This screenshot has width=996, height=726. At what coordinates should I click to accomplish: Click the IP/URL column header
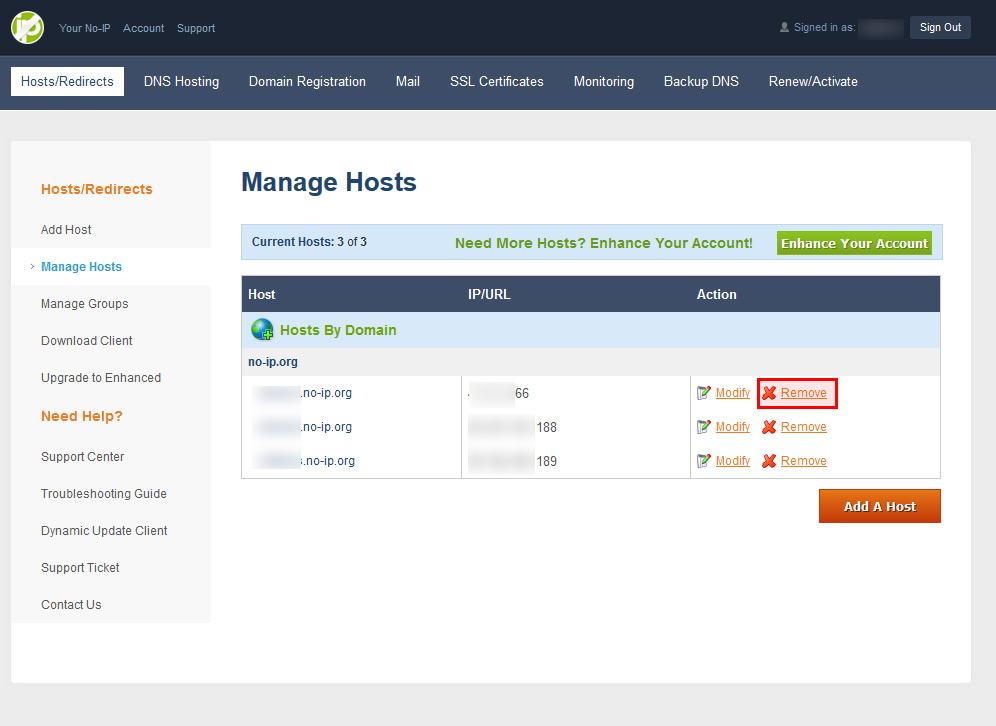coord(489,294)
